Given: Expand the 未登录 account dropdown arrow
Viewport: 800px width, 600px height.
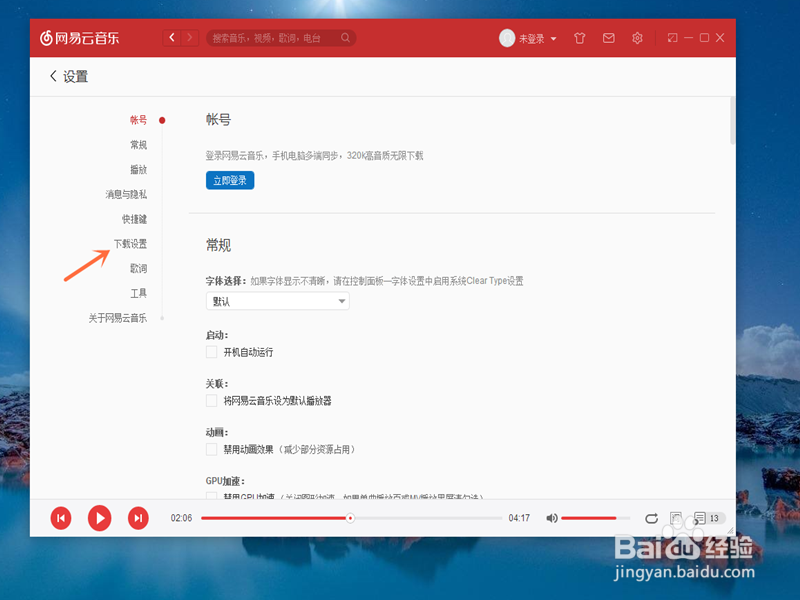Looking at the screenshot, I should (x=554, y=39).
